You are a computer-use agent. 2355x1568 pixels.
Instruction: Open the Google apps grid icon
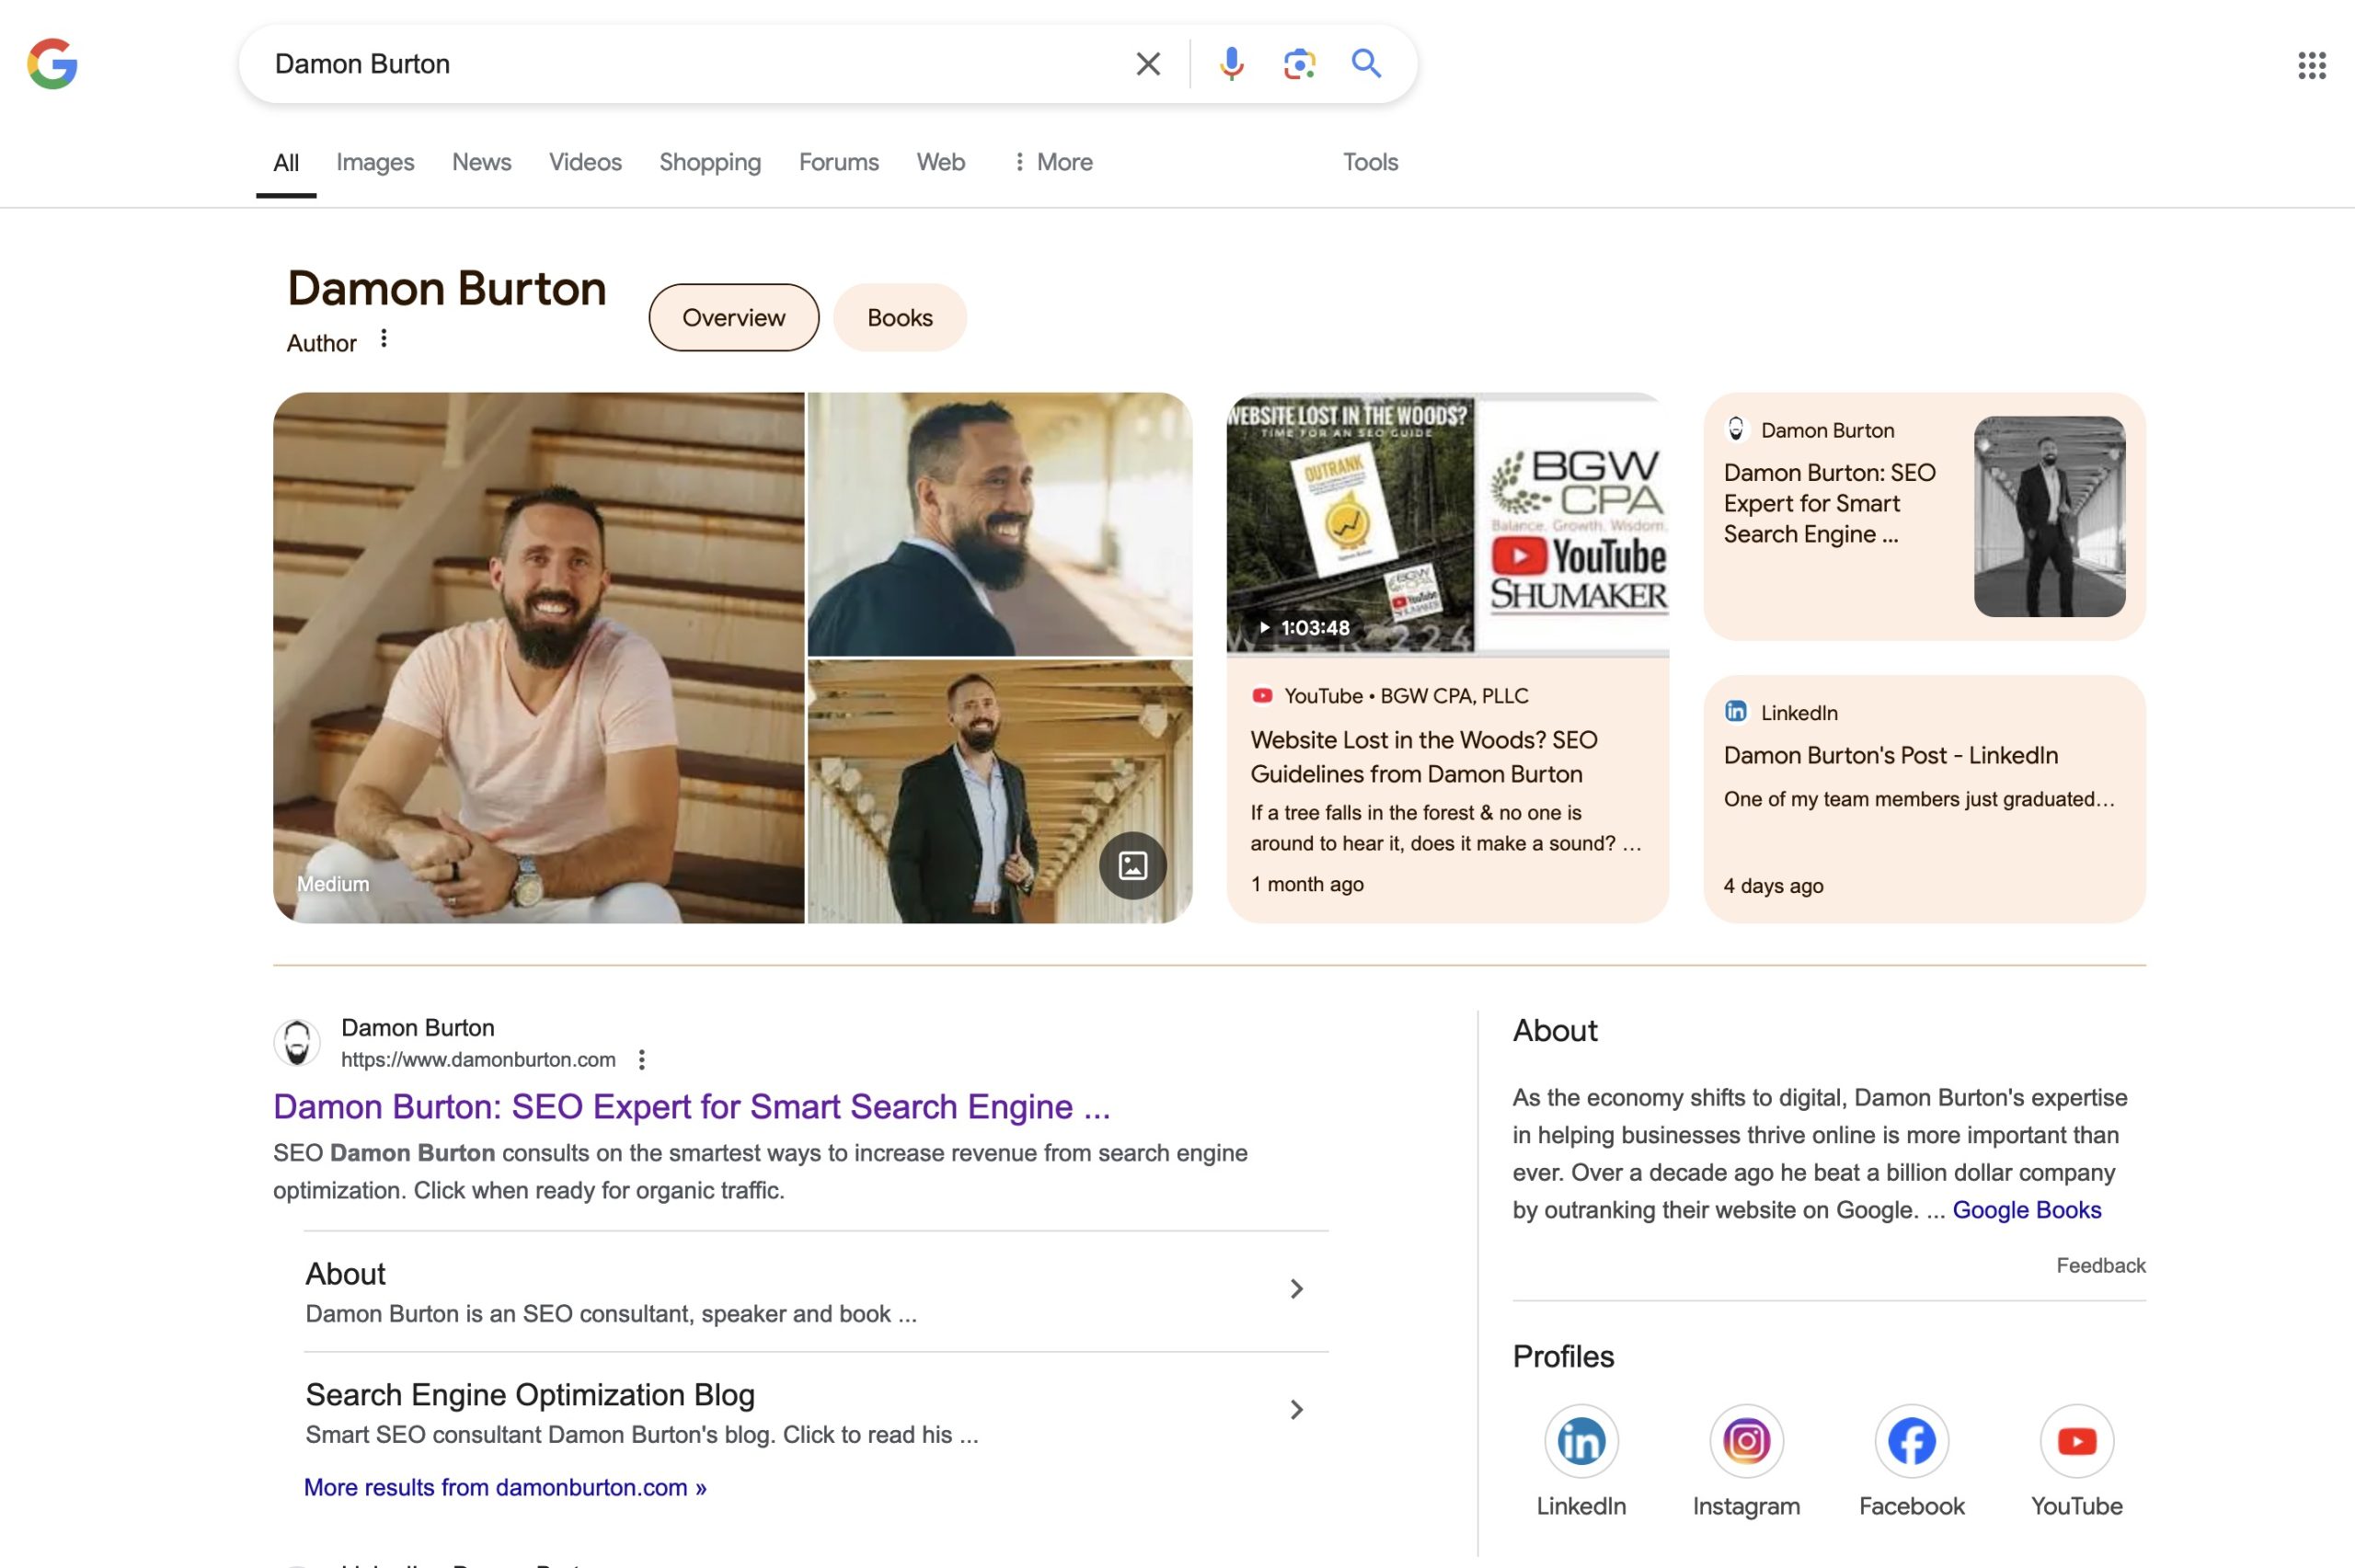pyautogui.click(x=2311, y=65)
